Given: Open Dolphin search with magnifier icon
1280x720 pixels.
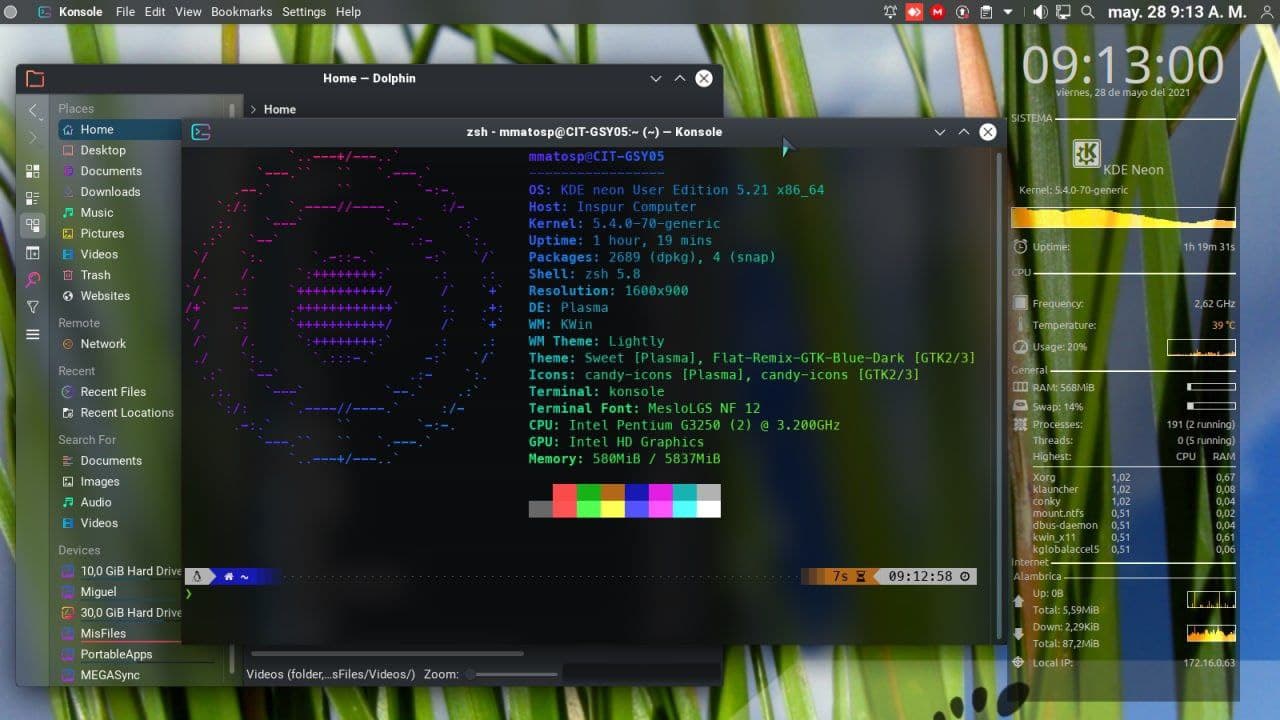Looking at the screenshot, I should (33, 280).
